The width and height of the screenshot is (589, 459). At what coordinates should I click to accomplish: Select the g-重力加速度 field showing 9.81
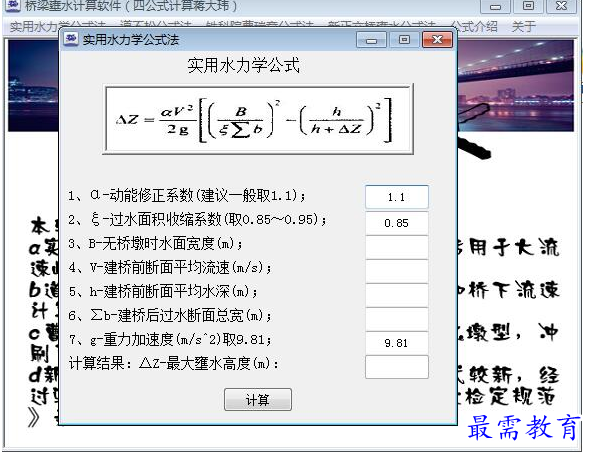396,343
